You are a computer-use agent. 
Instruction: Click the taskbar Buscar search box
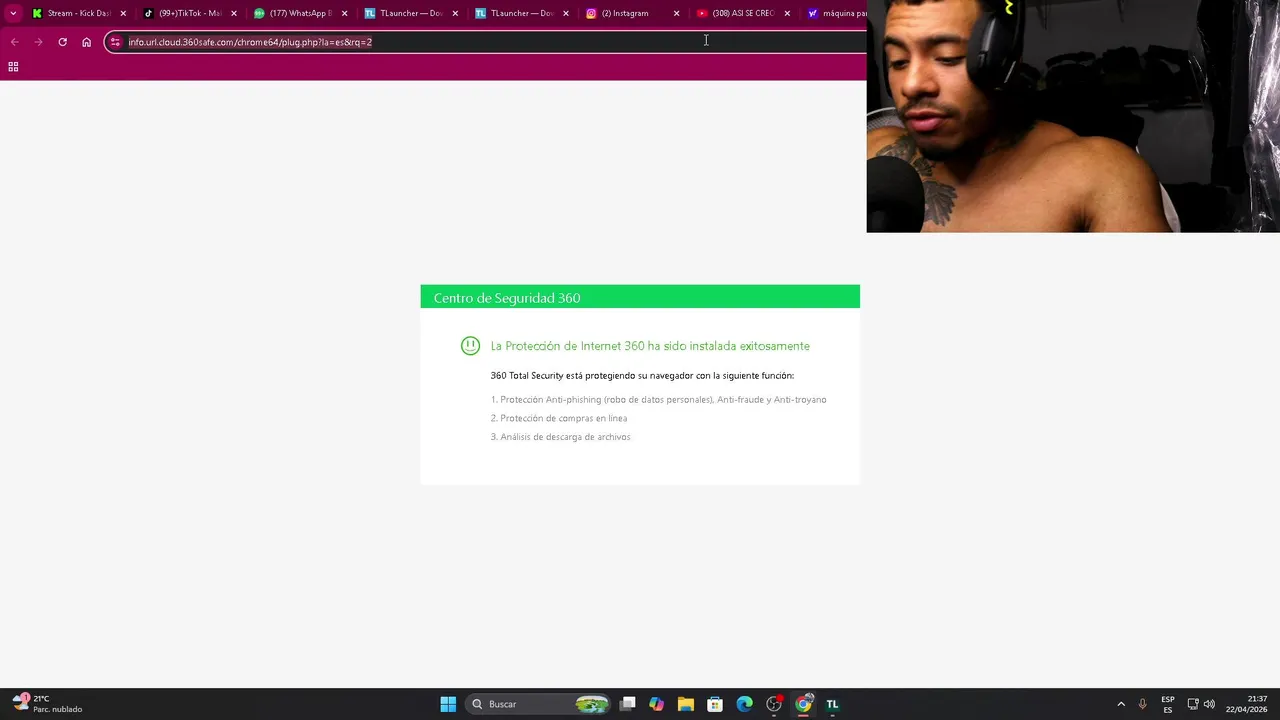coord(540,704)
